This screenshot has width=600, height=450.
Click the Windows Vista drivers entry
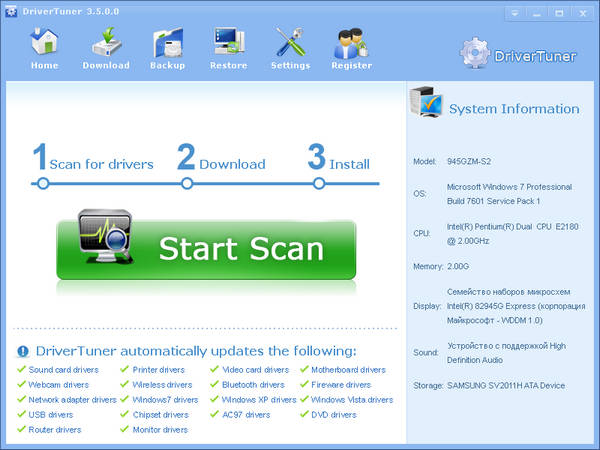pyautogui.click(x=351, y=400)
